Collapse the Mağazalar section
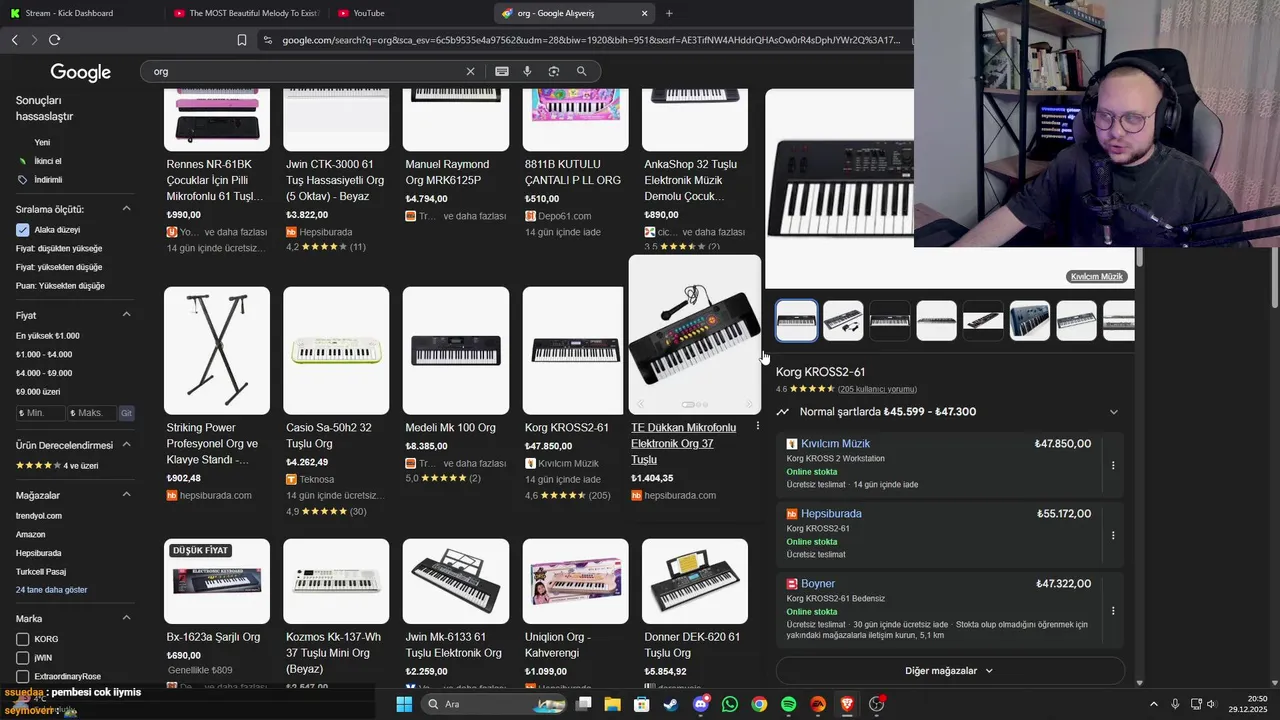This screenshot has height=720, width=1280. 126,495
